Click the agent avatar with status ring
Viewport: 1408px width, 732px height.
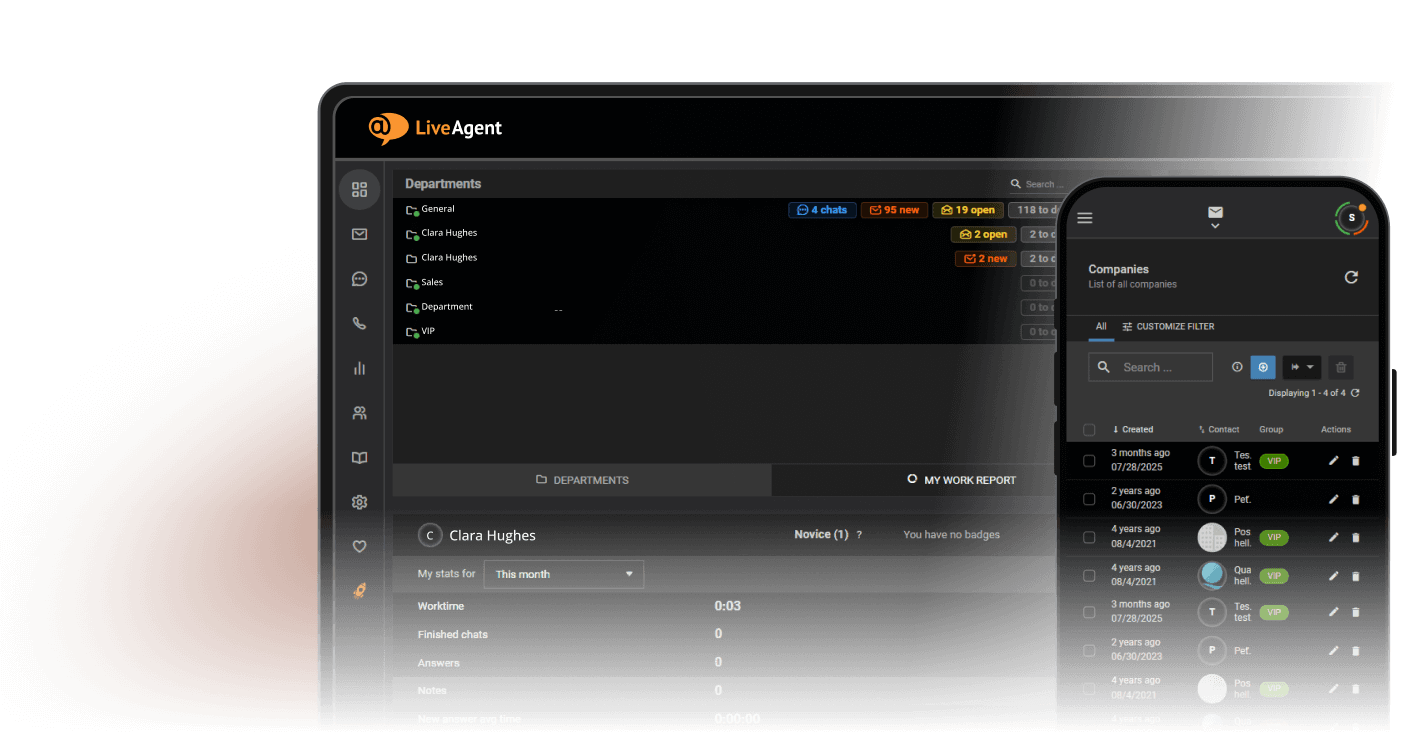(x=1351, y=218)
